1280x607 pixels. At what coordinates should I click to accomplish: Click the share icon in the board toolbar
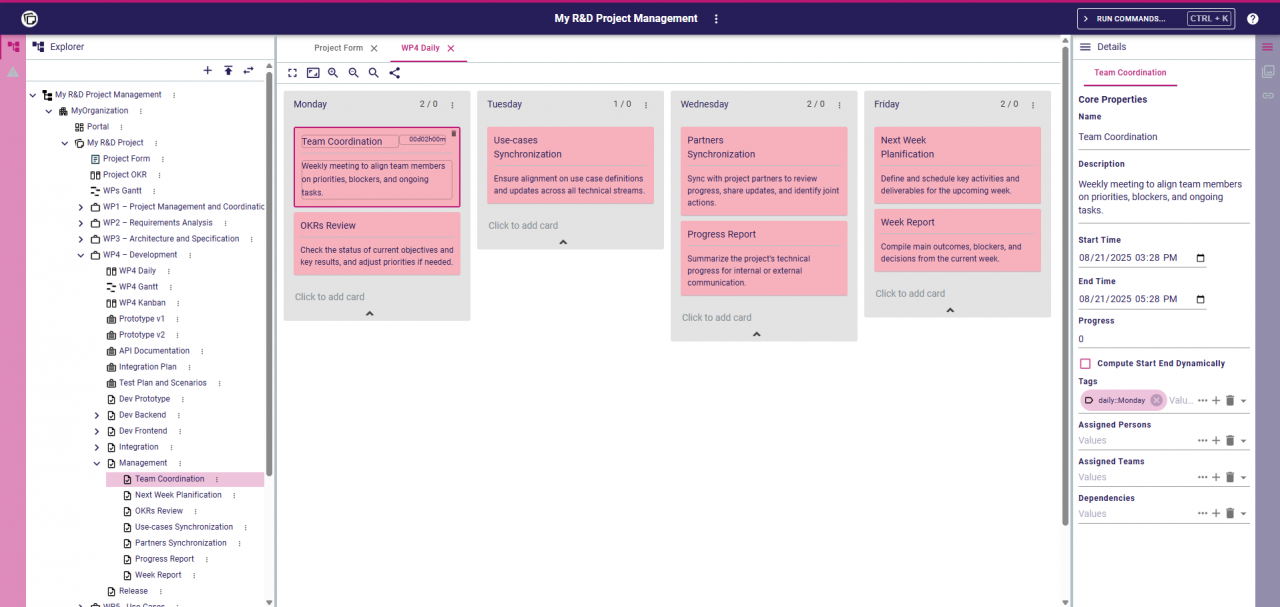coord(394,73)
